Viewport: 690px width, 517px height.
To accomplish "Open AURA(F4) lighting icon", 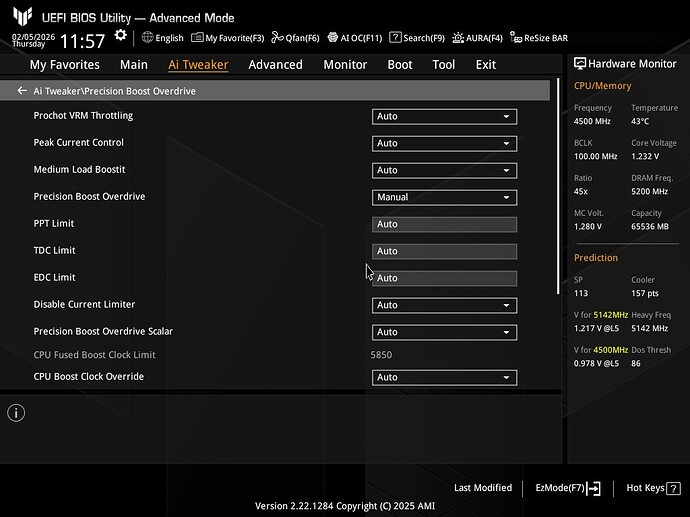I will point(458,38).
